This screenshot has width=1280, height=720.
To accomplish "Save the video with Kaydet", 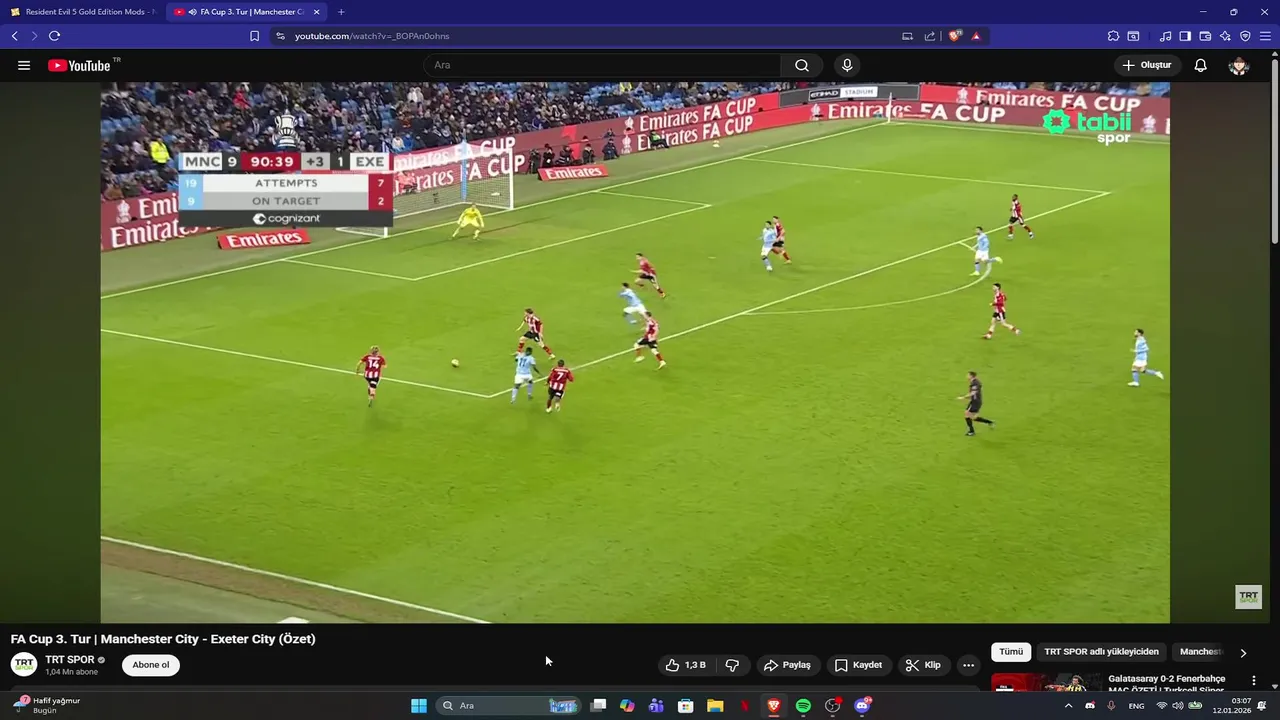I will 858,665.
